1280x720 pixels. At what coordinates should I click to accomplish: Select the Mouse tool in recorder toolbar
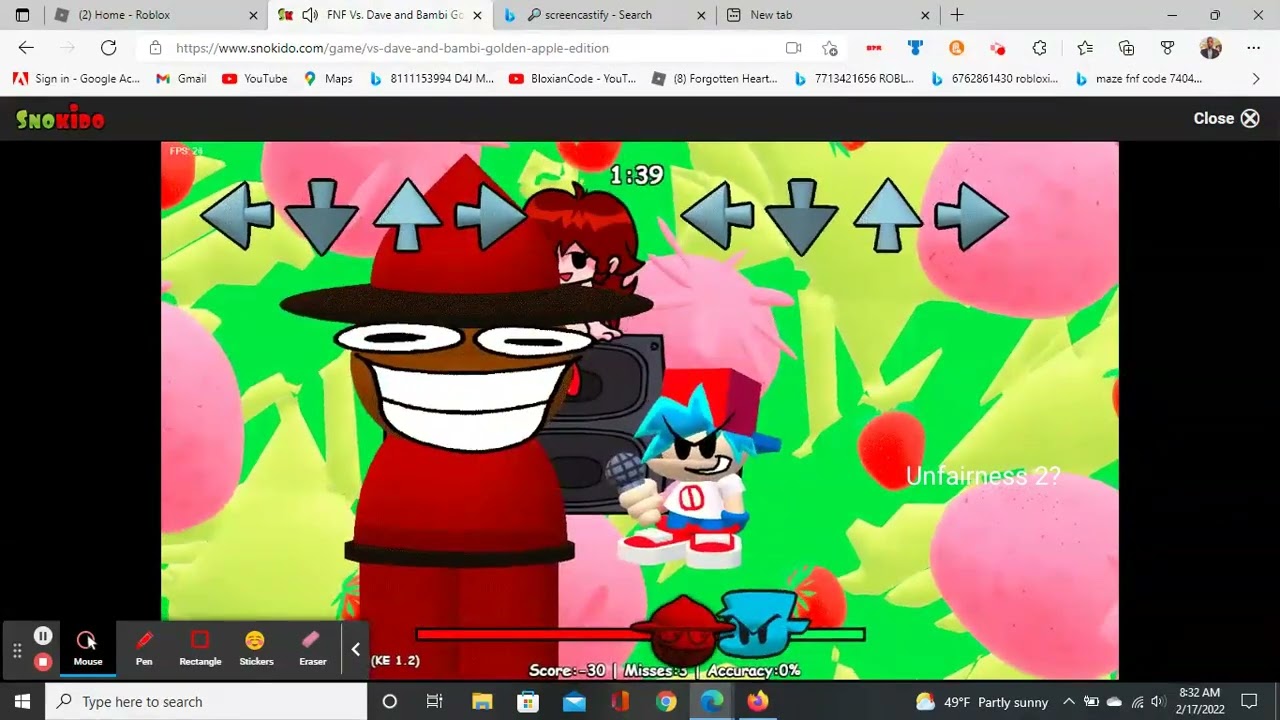(88, 648)
